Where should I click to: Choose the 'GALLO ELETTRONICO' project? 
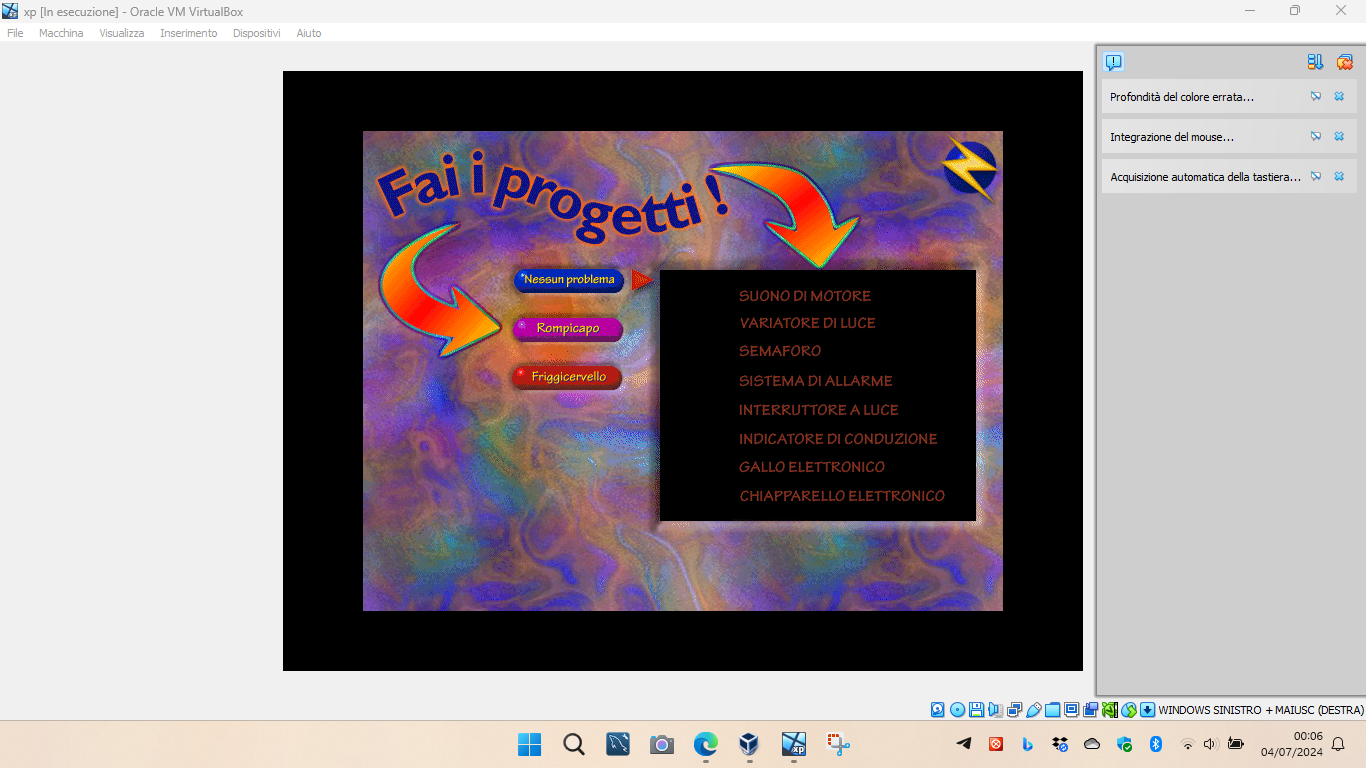(x=812, y=467)
